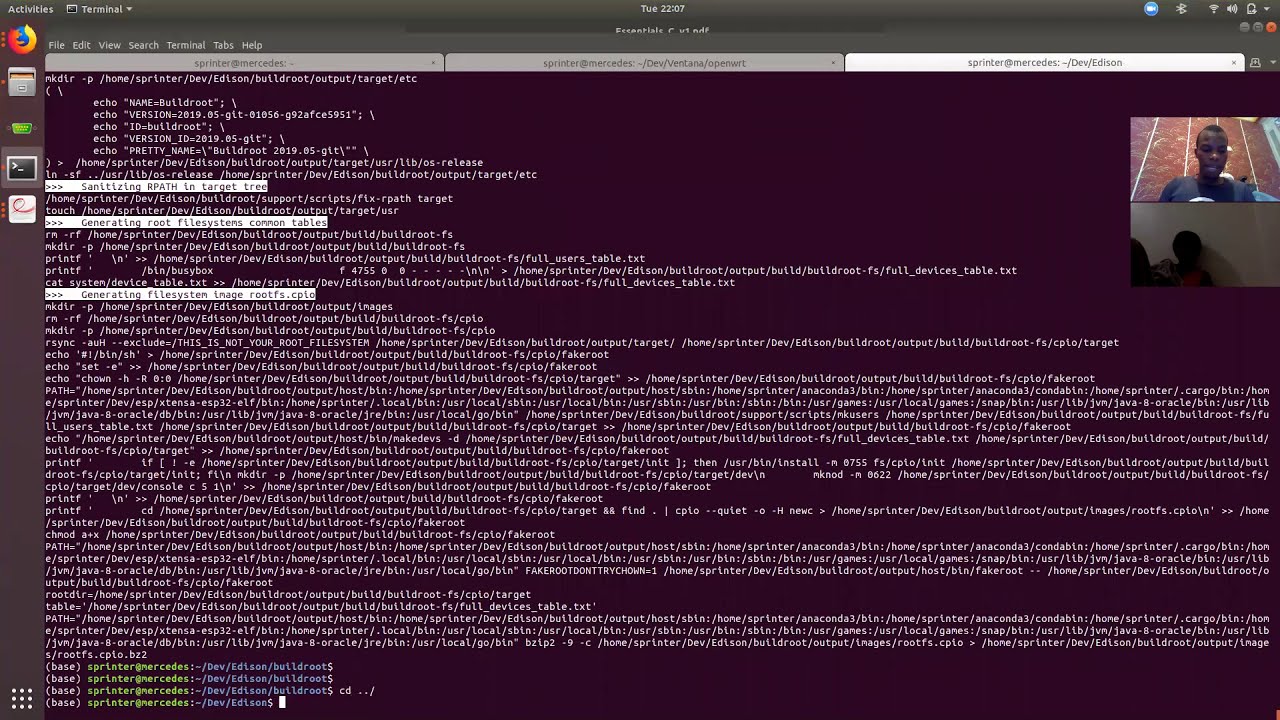The image size is (1280, 720).
Task: Click the echo "ID=buildroot" line
Action: (x=159, y=127)
